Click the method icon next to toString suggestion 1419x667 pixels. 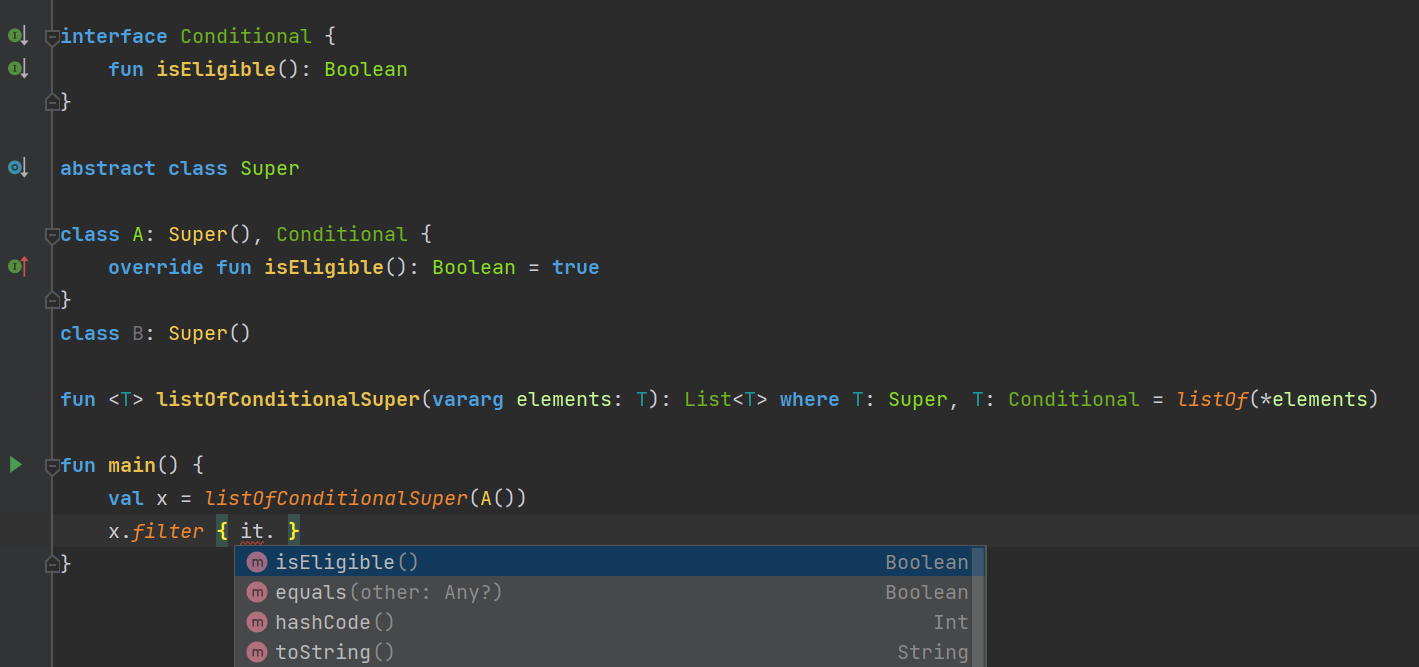pyautogui.click(x=257, y=652)
